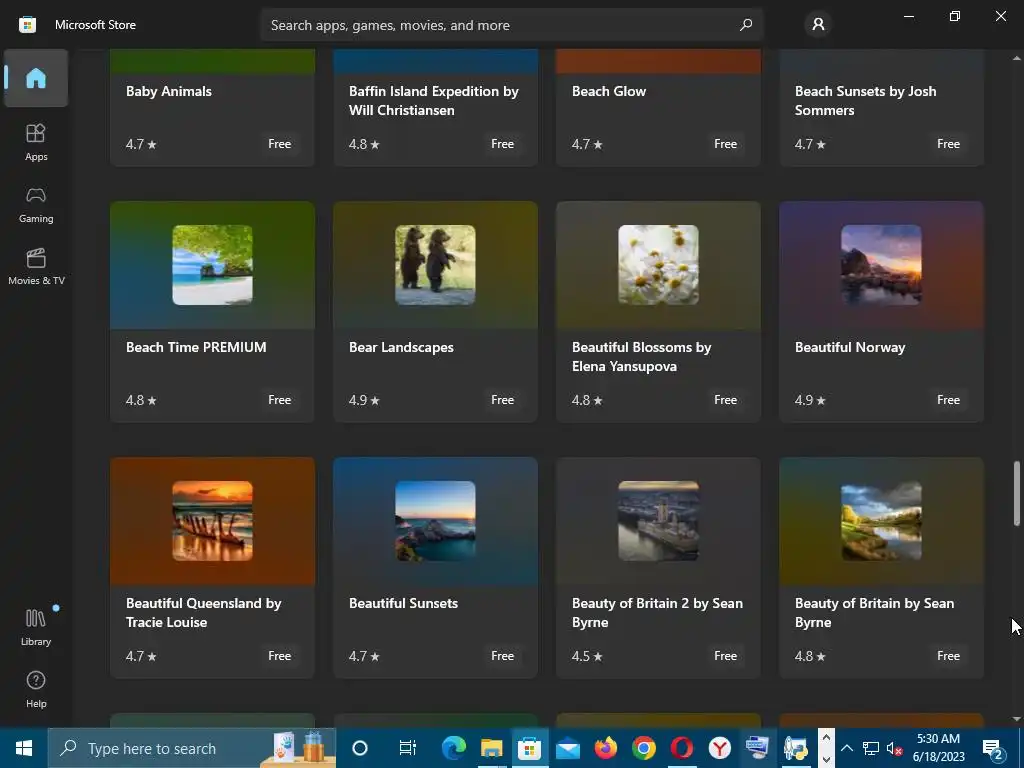This screenshot has width=1024, height=768.
Task: Select Baby Animals title
Action: (x=168, y=91)
